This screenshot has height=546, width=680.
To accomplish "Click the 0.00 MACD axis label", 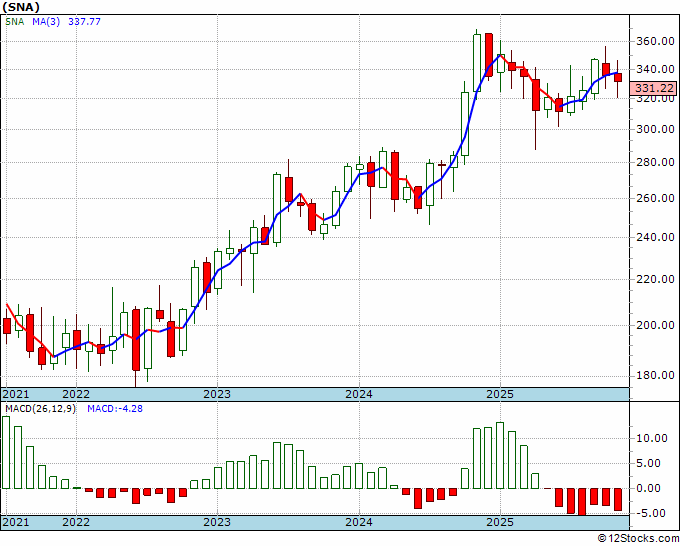I will point(651,488).
